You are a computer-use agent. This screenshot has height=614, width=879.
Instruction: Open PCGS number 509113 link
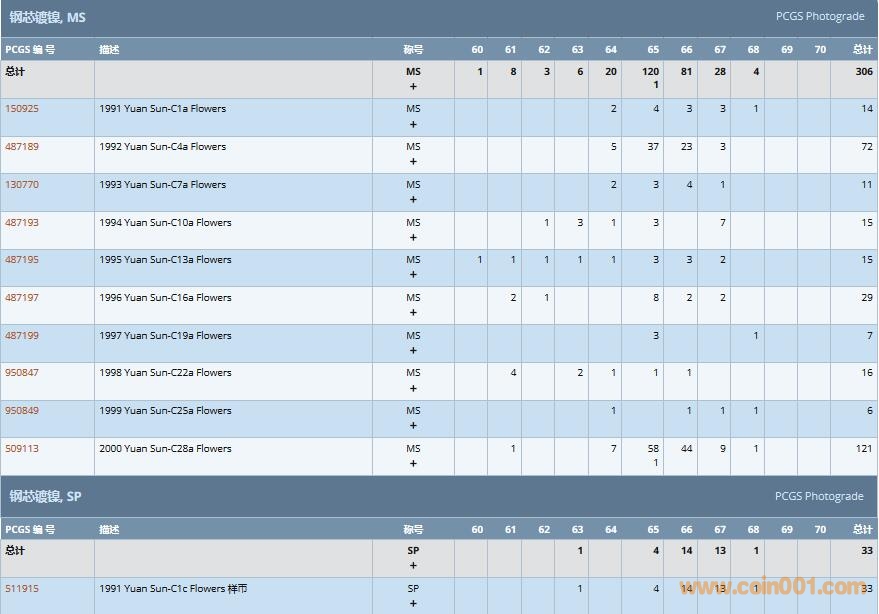coord(22,449)
